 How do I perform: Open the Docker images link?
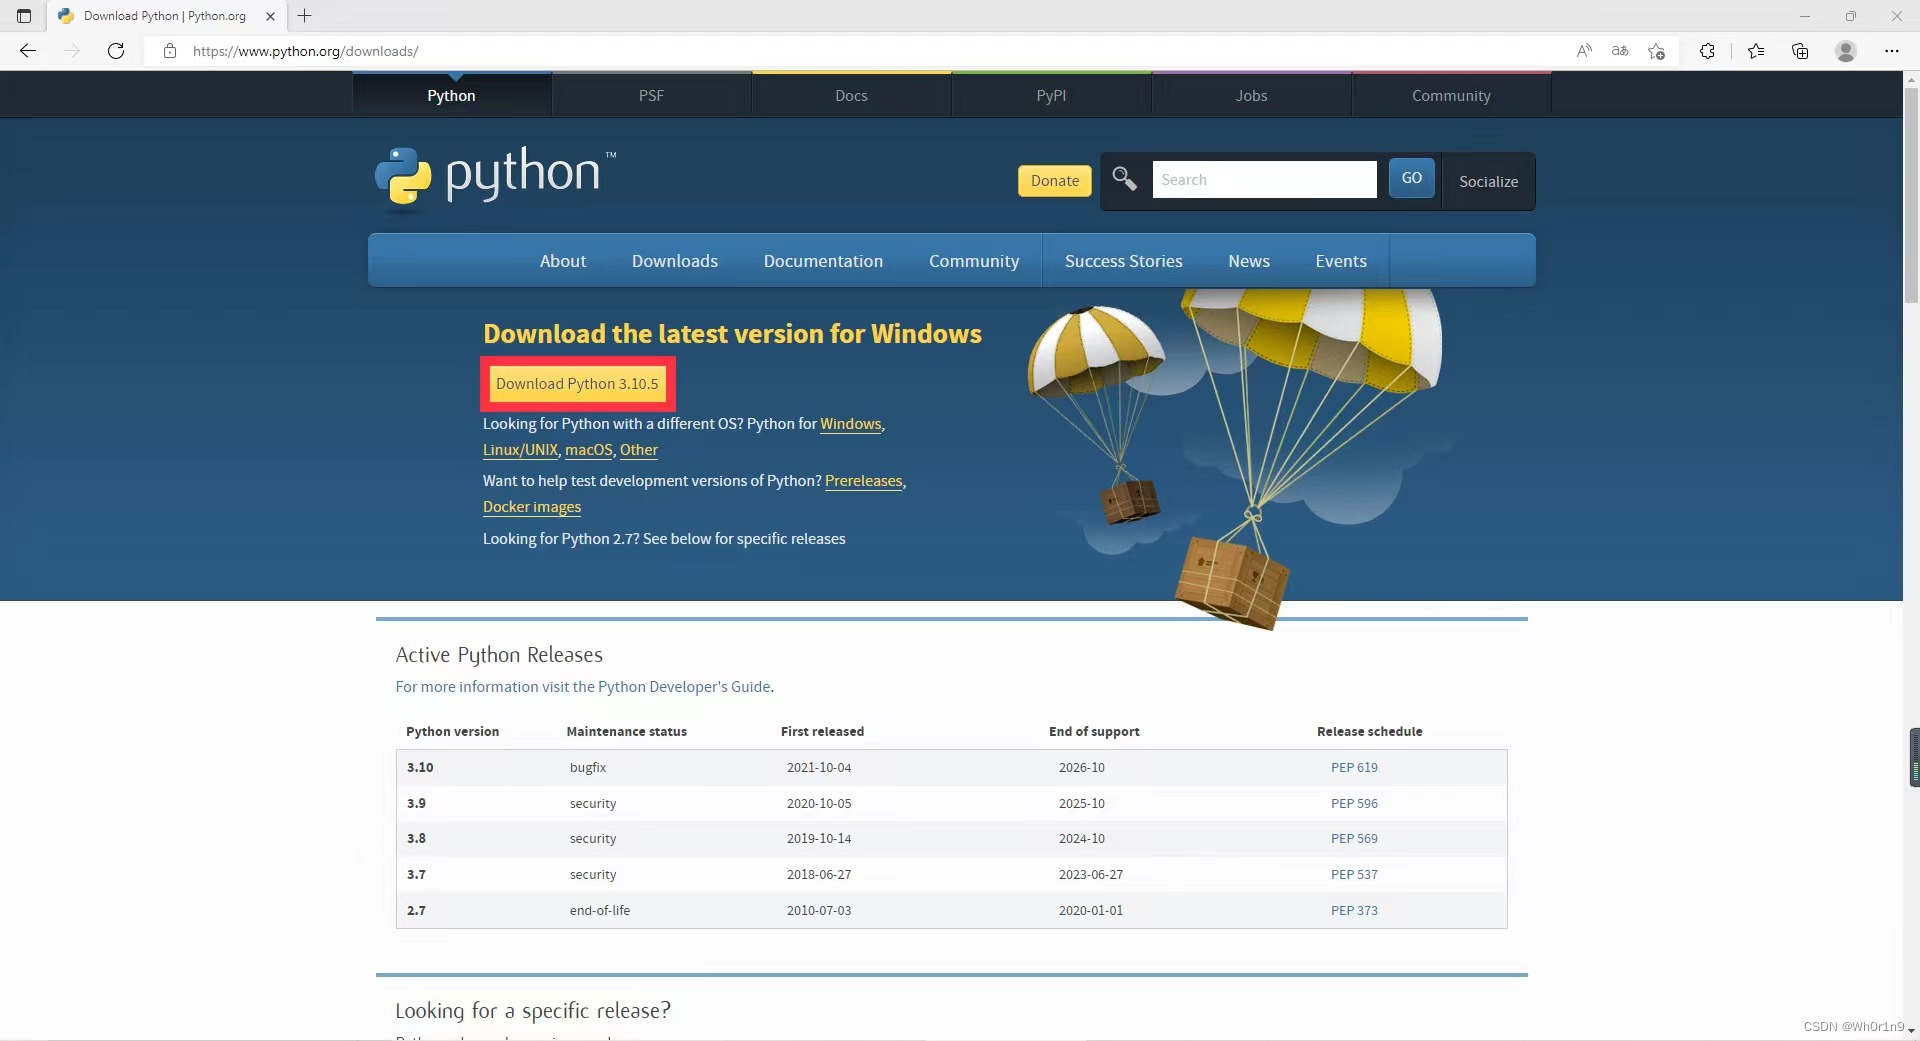tap(532, 507)
